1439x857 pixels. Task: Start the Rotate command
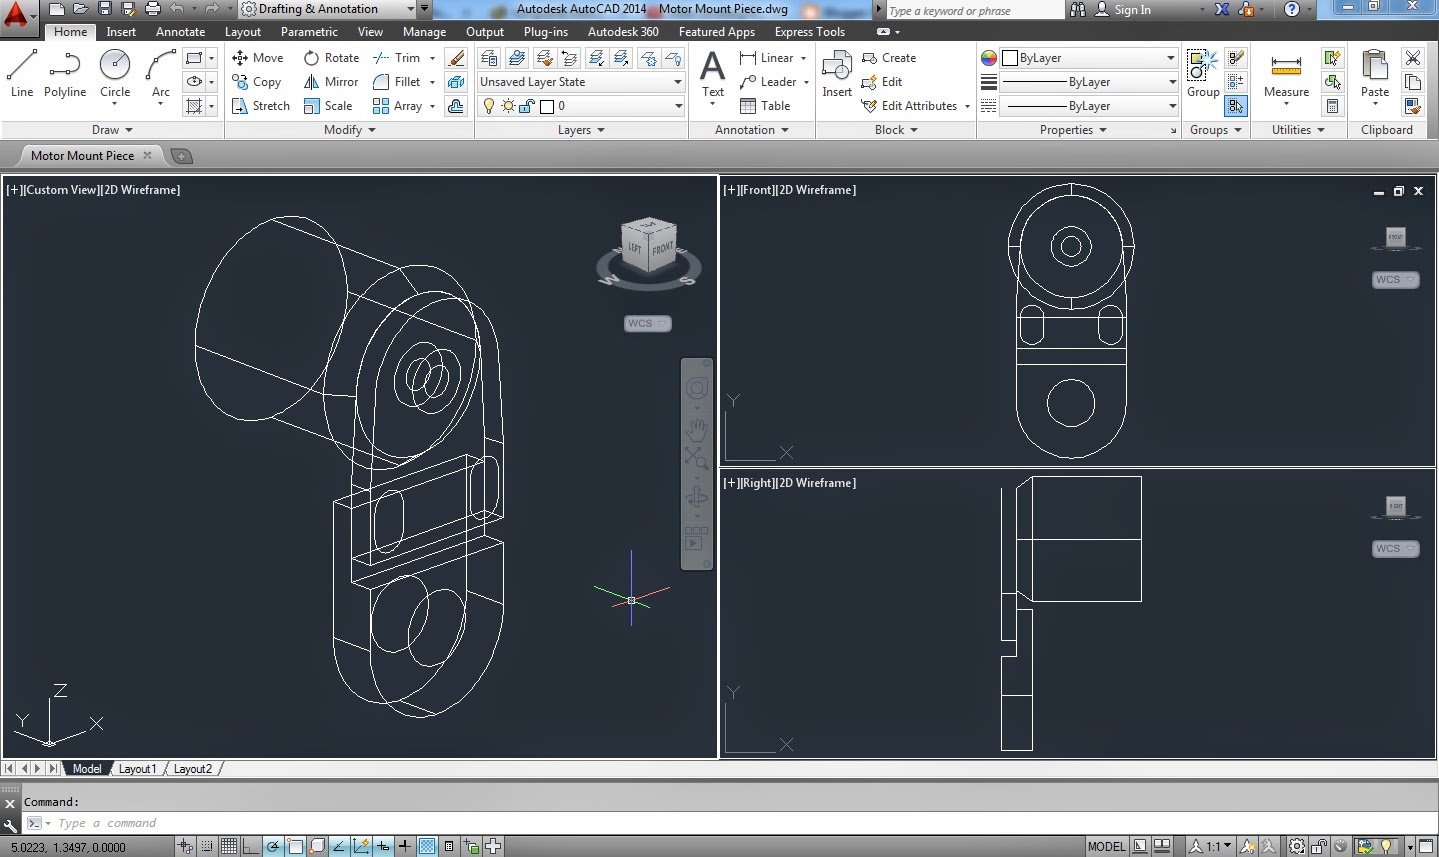tap(330, 57)
